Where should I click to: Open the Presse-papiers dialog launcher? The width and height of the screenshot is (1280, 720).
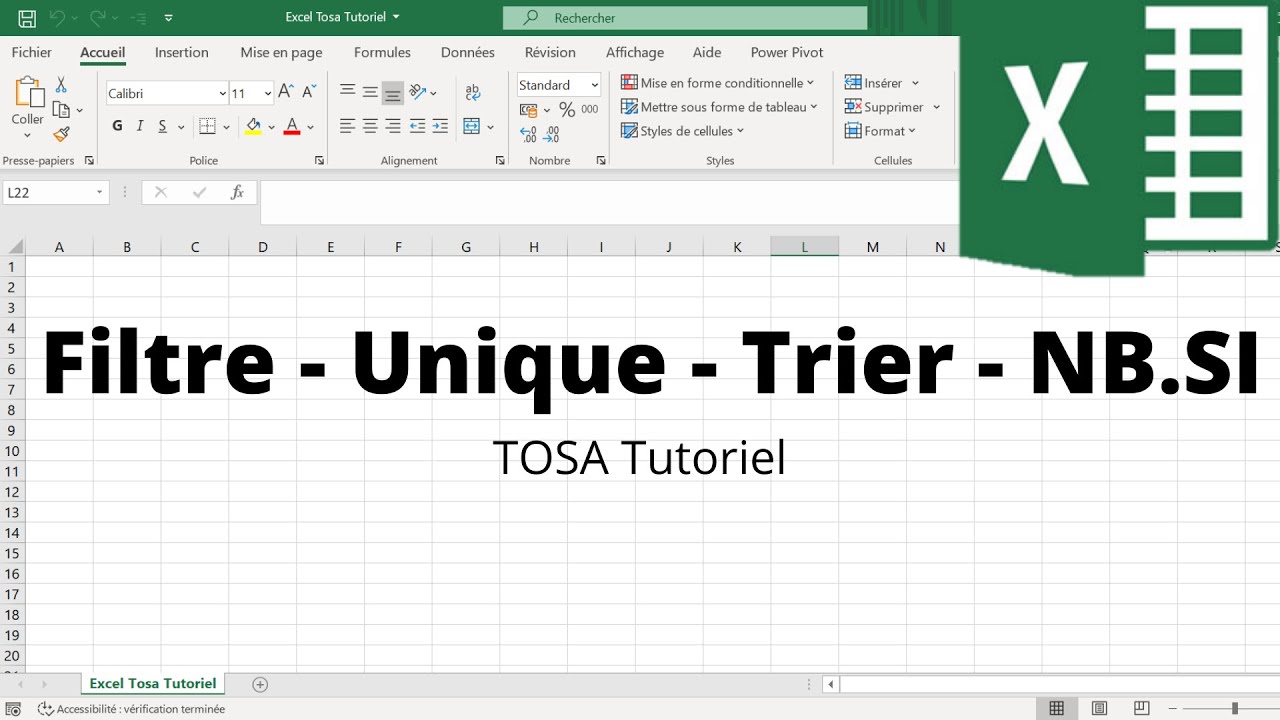(x=89, y=160)
